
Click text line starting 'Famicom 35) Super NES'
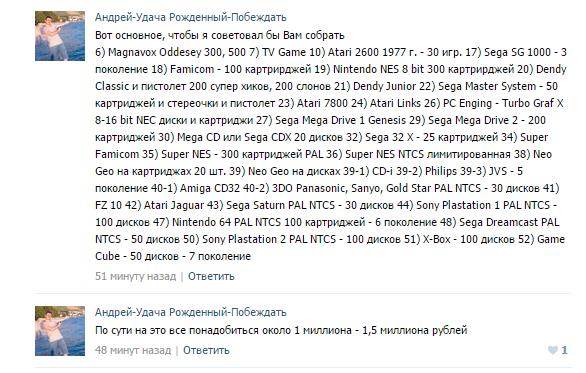pos(323,154)
